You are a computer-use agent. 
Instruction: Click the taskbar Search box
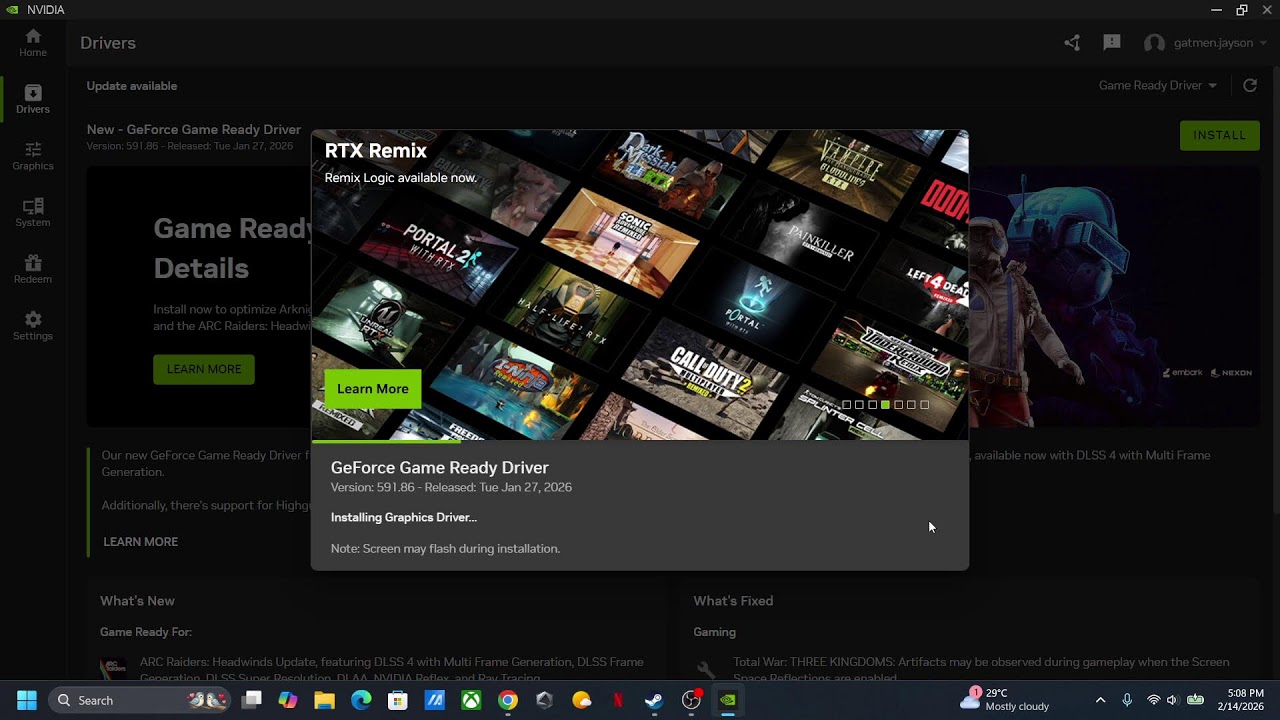[139, 700]
